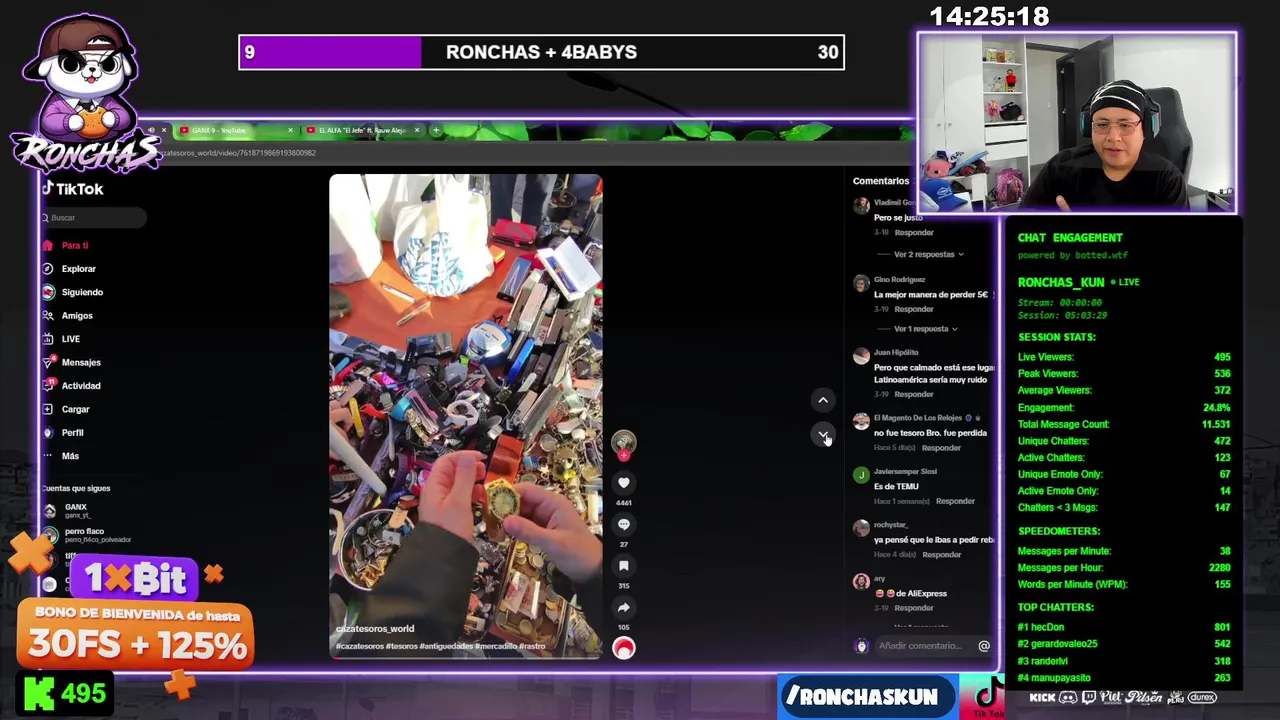Click the #cazatesoros hashtag in video caption

click(358, 646)
